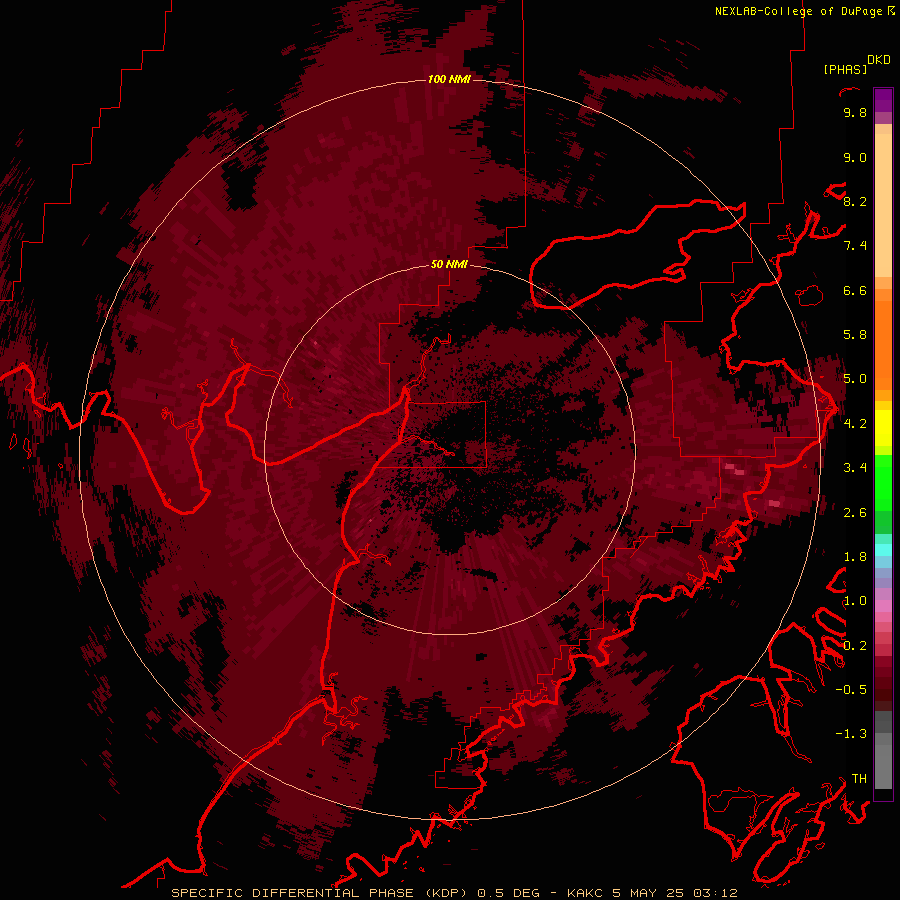Pick the gray band at color bar bottom
Viewport: 900px width, 900px height.
click(883, 766)
